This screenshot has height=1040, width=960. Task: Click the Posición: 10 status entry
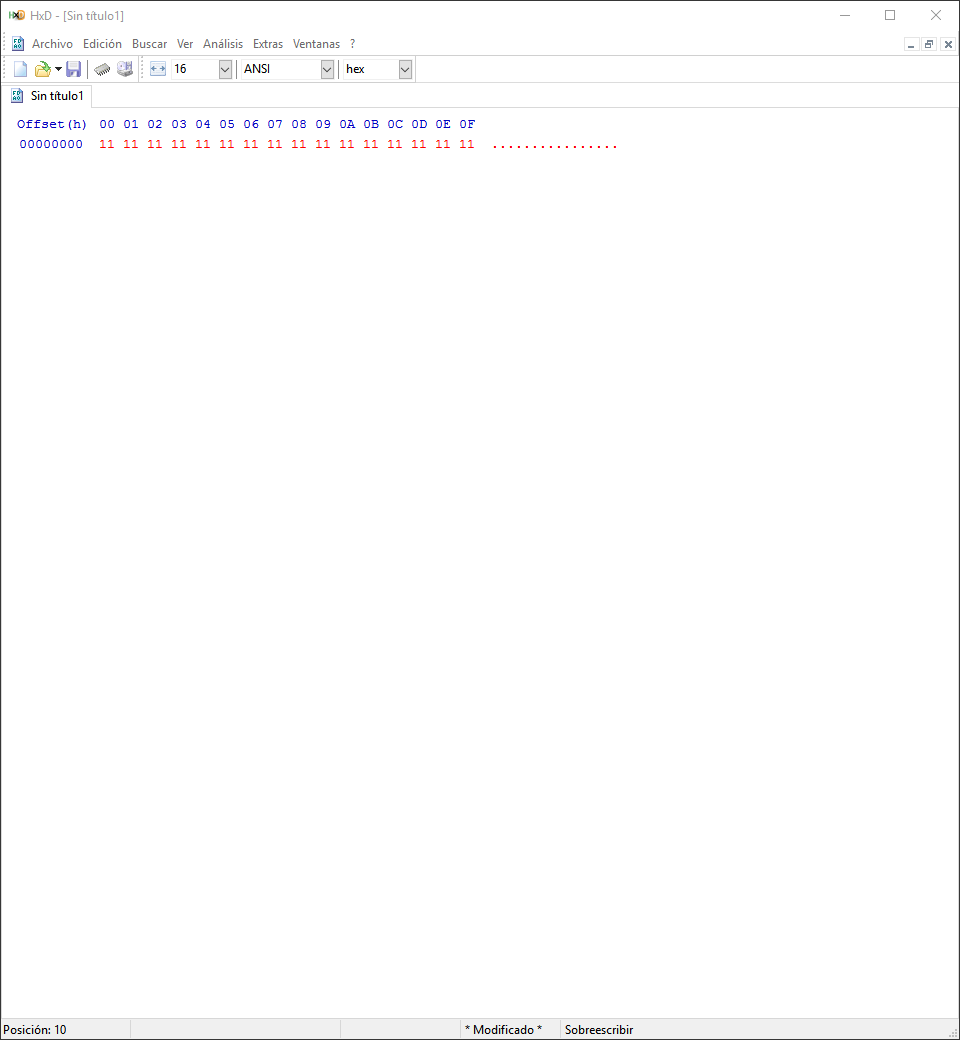pyautogui.click(x=35, y=1029)
